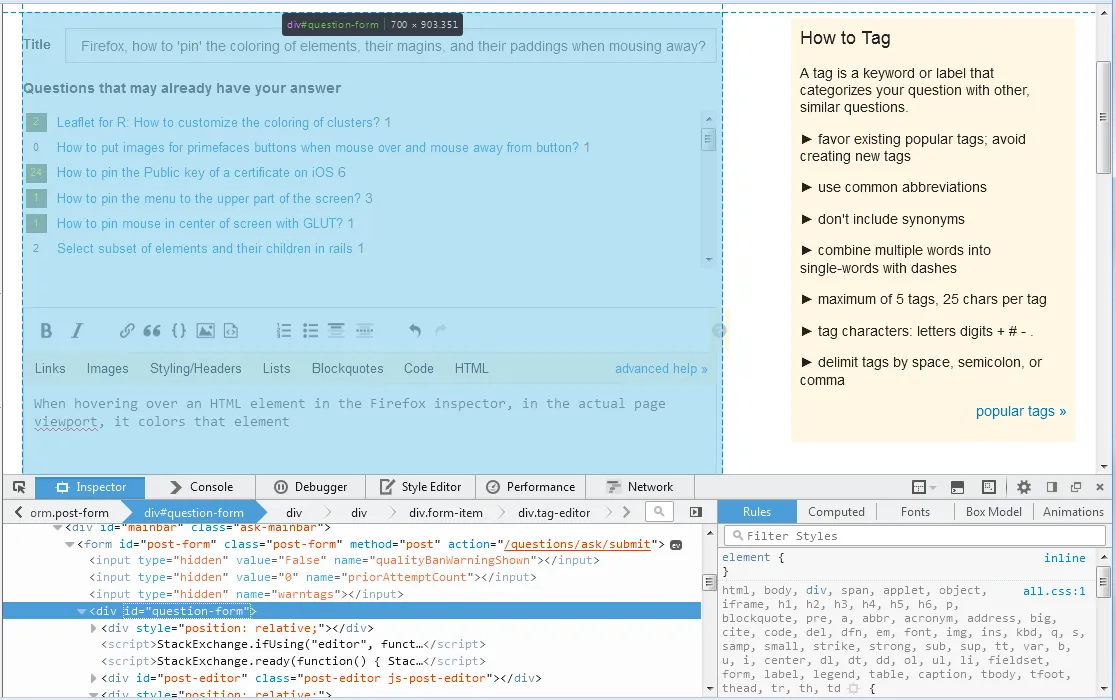Switch to the Computed sidebar tab
The image size is (1116, 700).
point(836,512)
